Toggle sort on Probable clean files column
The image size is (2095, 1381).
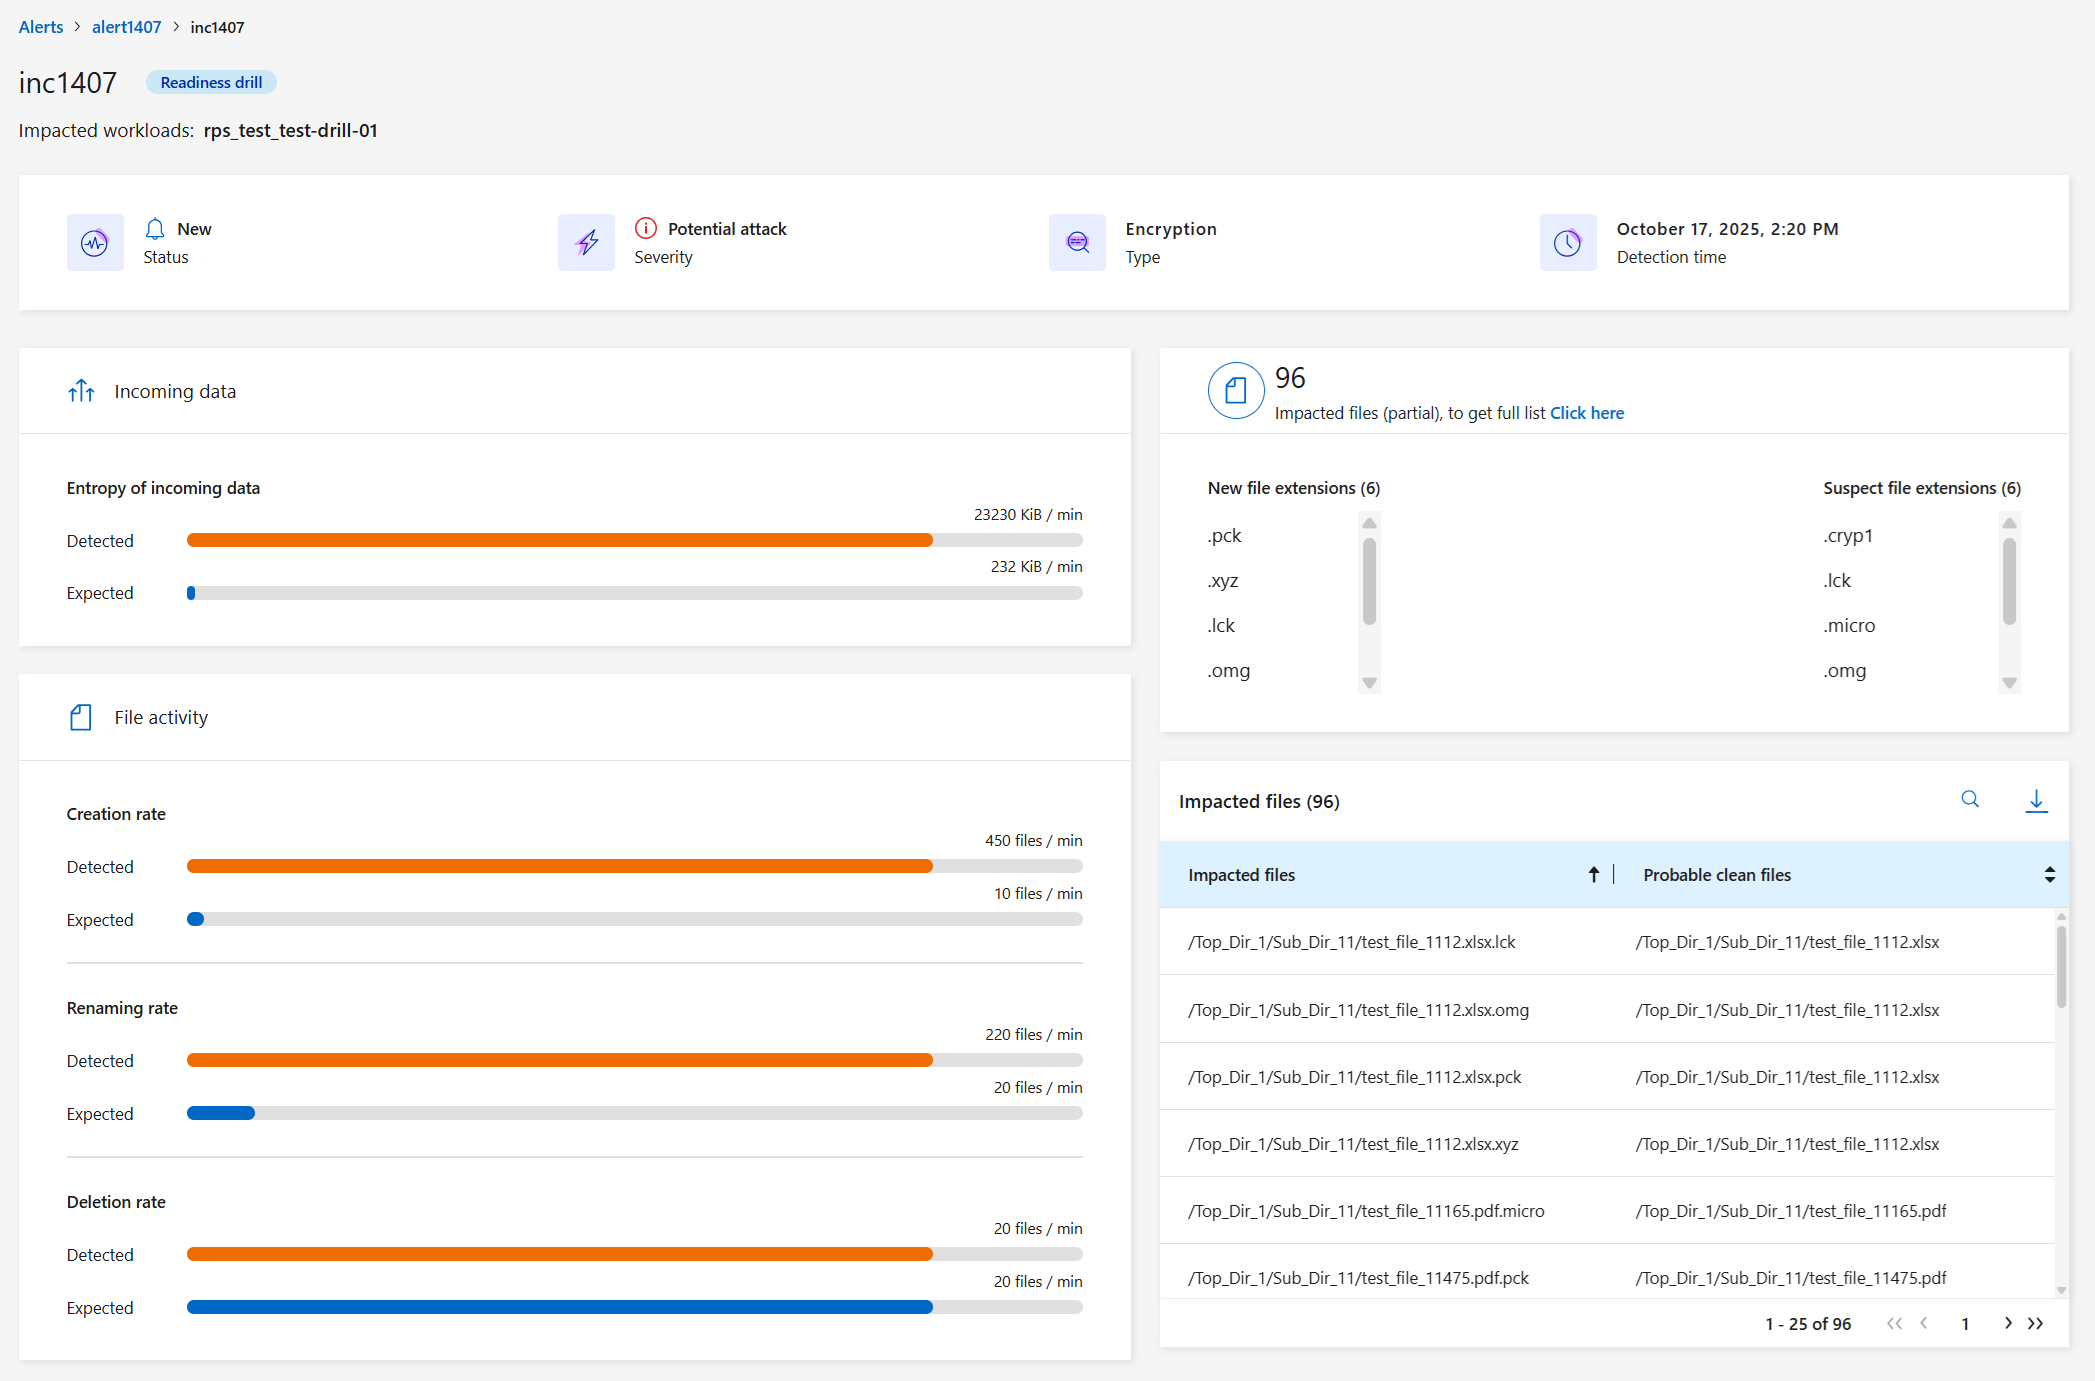(x=2049, y=875)
